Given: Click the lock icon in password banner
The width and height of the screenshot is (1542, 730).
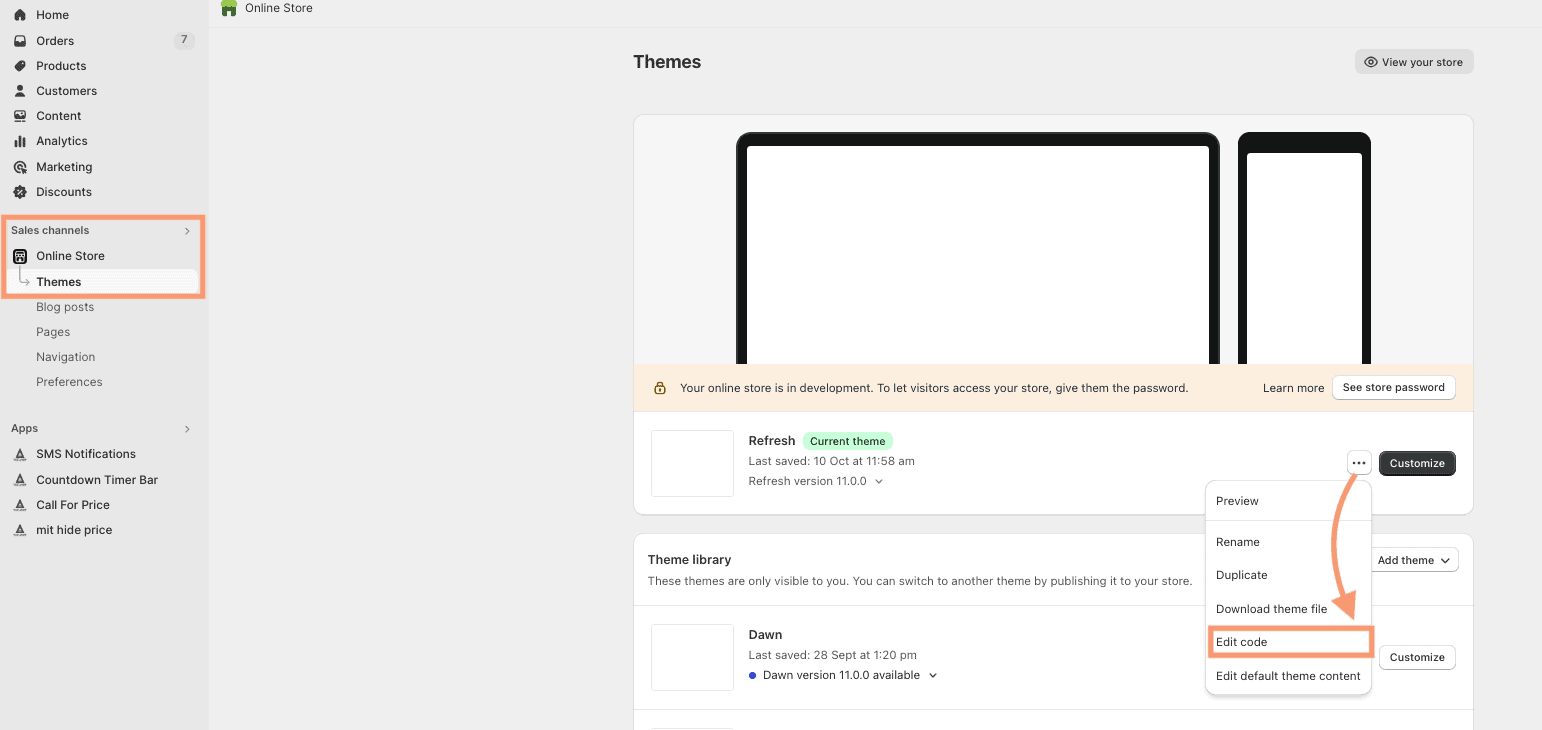Looking at the screenshot, I should (x=660, y=388).
